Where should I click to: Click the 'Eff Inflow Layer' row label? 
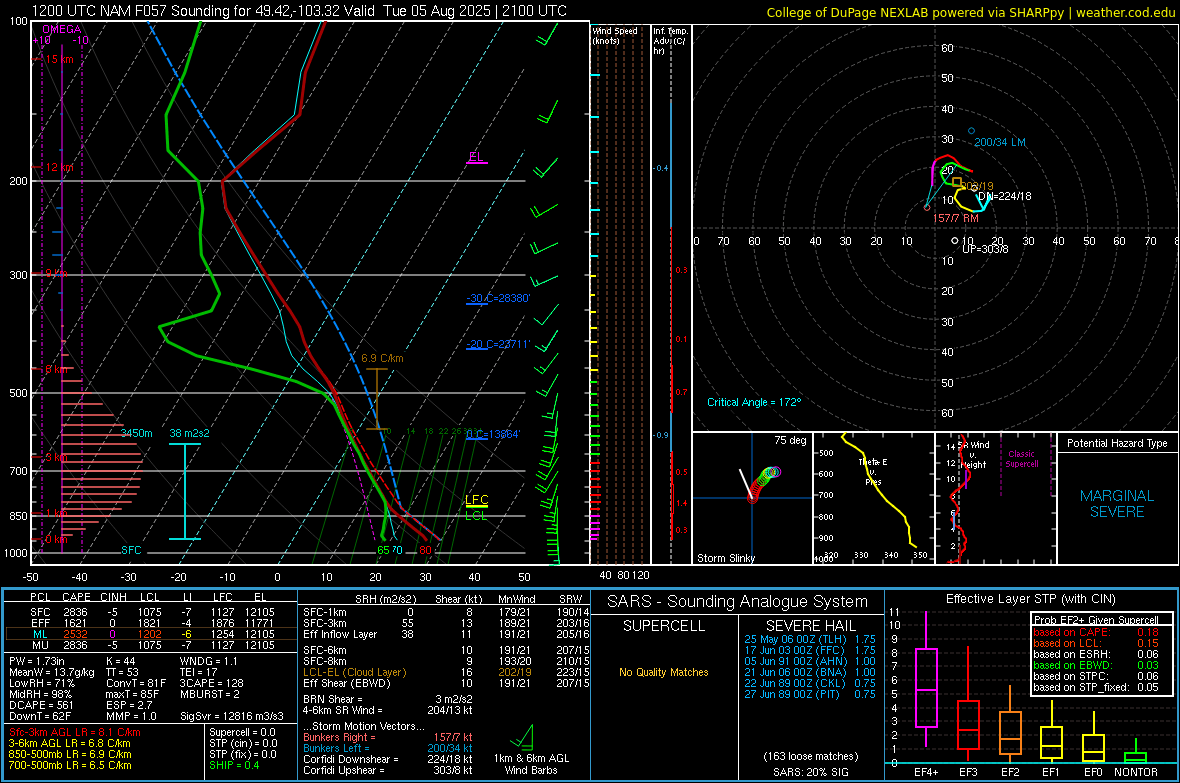pyautogui.click(x=340, y=634)
